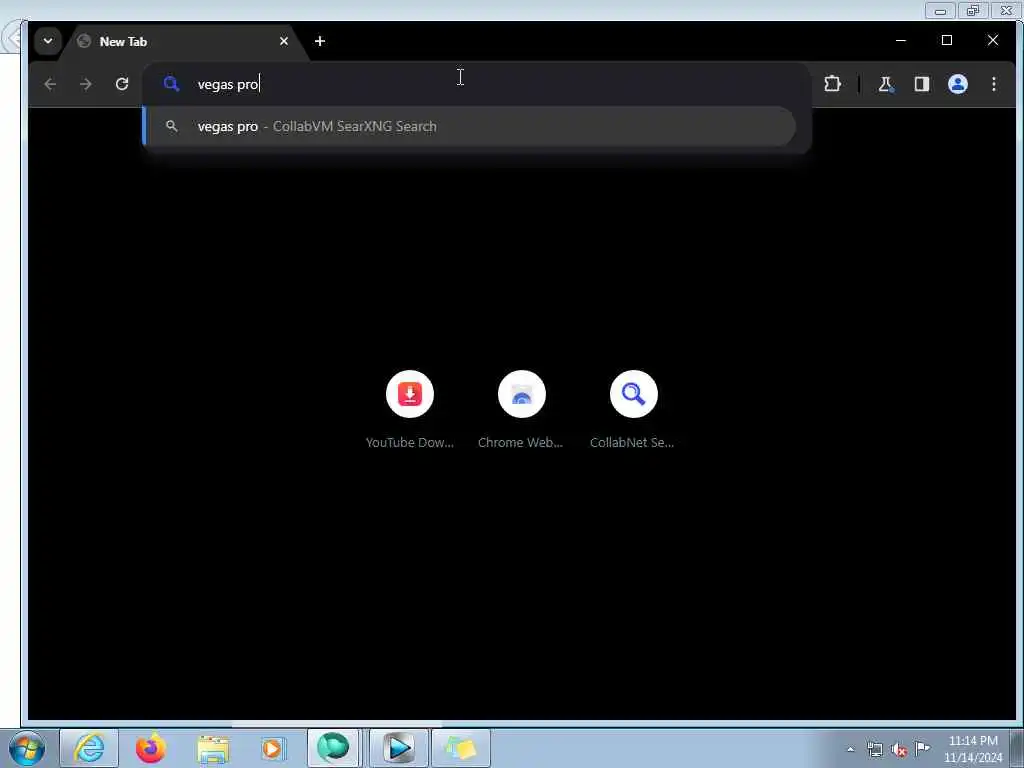
Task: Launch Internet Explorer from taskbar
Action: (89, 748)
